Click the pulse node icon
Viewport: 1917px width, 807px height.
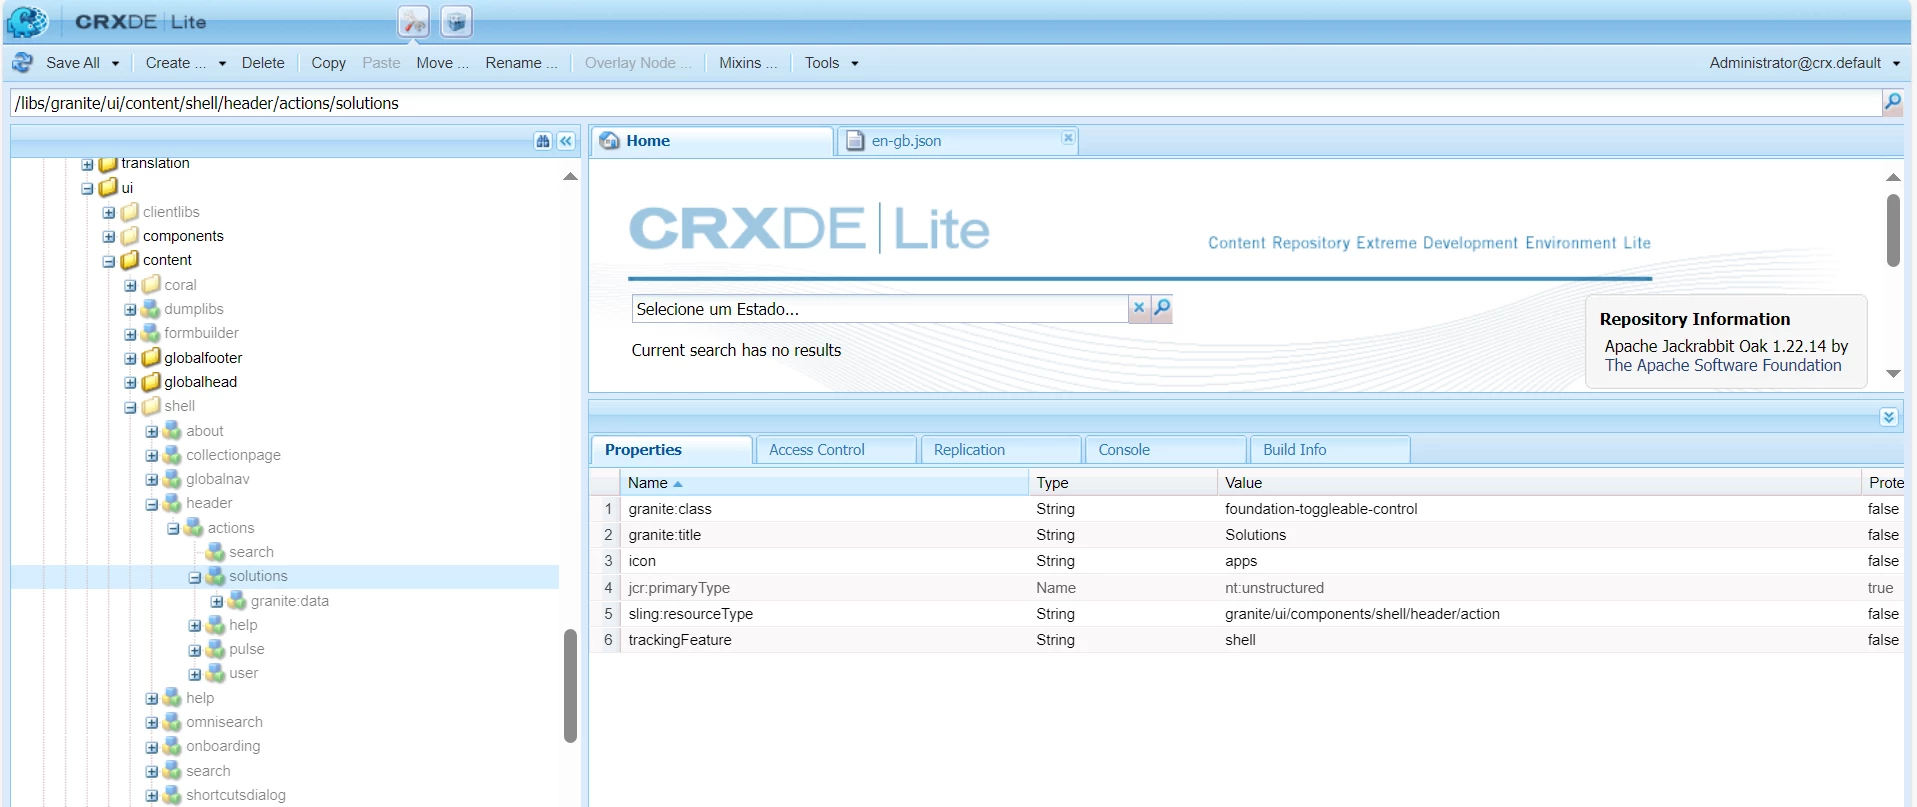[x=215, y=649]
